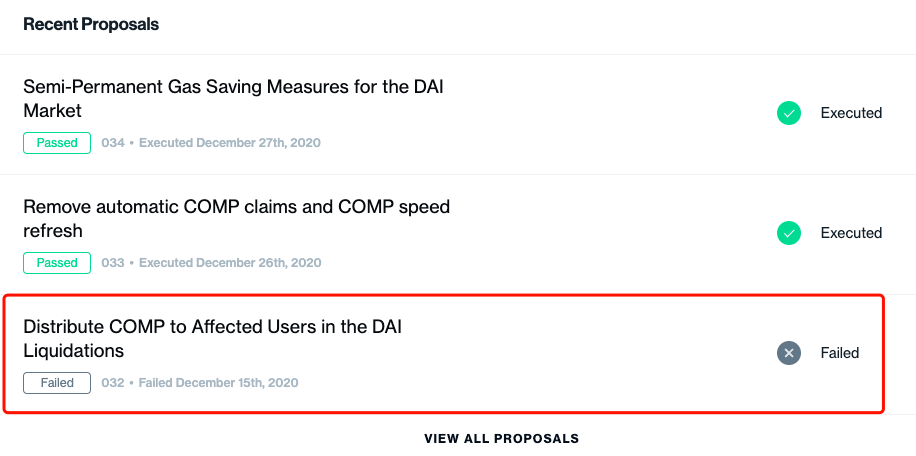The height and width of the screenshot is (456, 916).
Task: Click 'Failed December 15th, 2020' date text
Action: click(x=218, y=383)
